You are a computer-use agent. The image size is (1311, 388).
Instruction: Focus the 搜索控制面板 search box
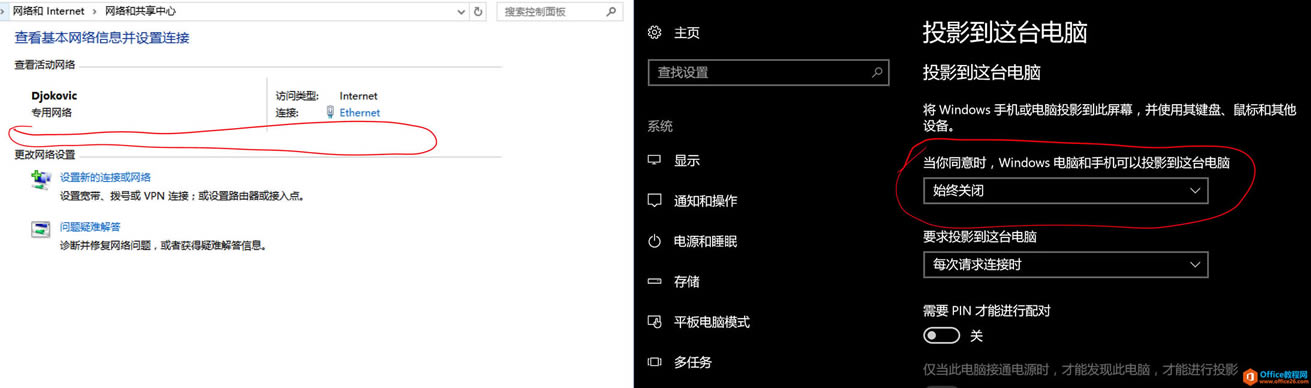560,11
